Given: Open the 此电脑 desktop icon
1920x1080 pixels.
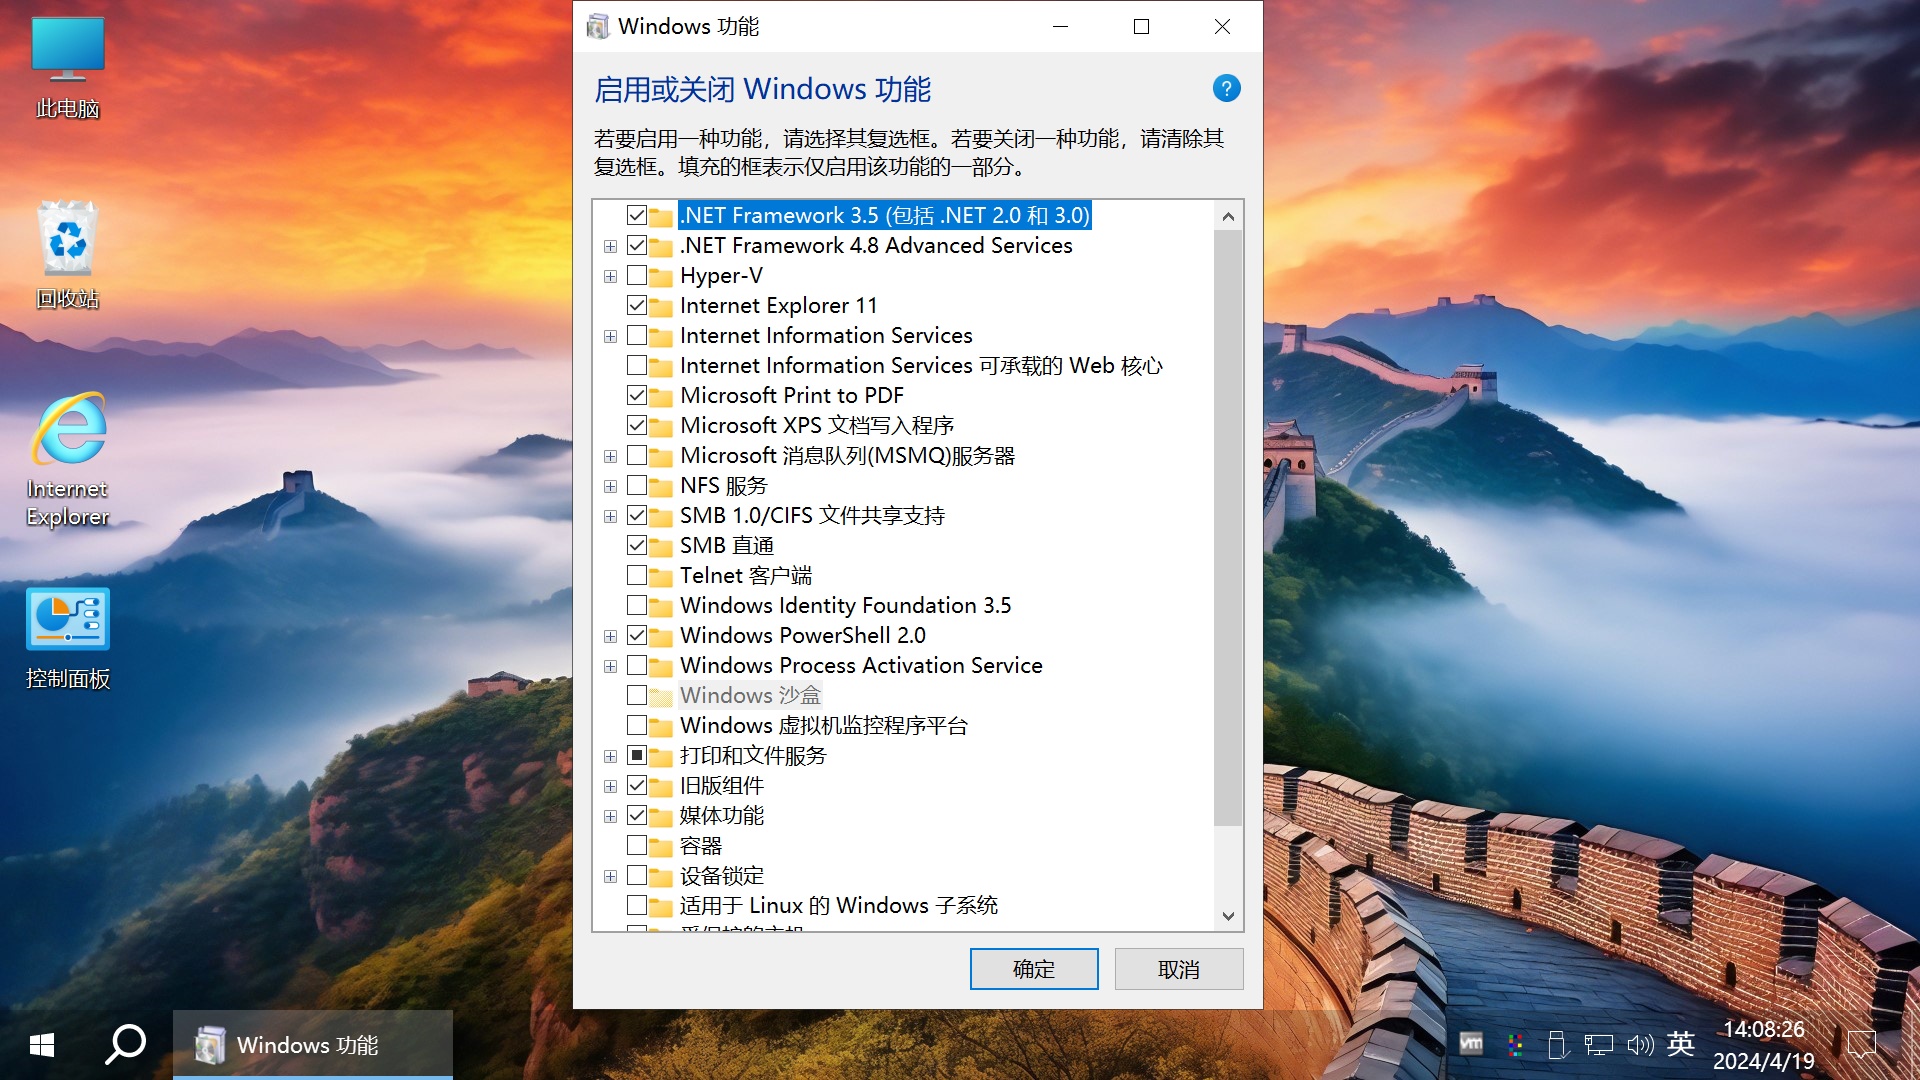Looking at the screenshot, I should [68, 68].
